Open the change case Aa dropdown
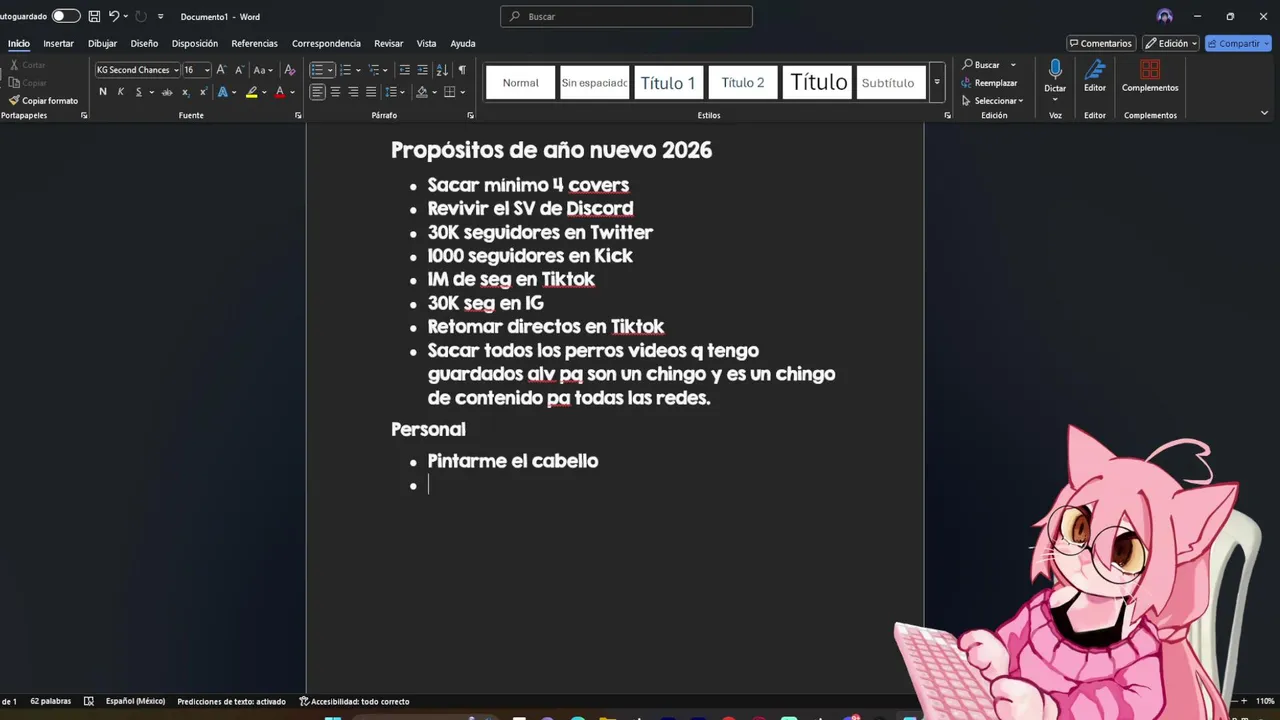The image size is (1280, 720). (x=263, y=70)
